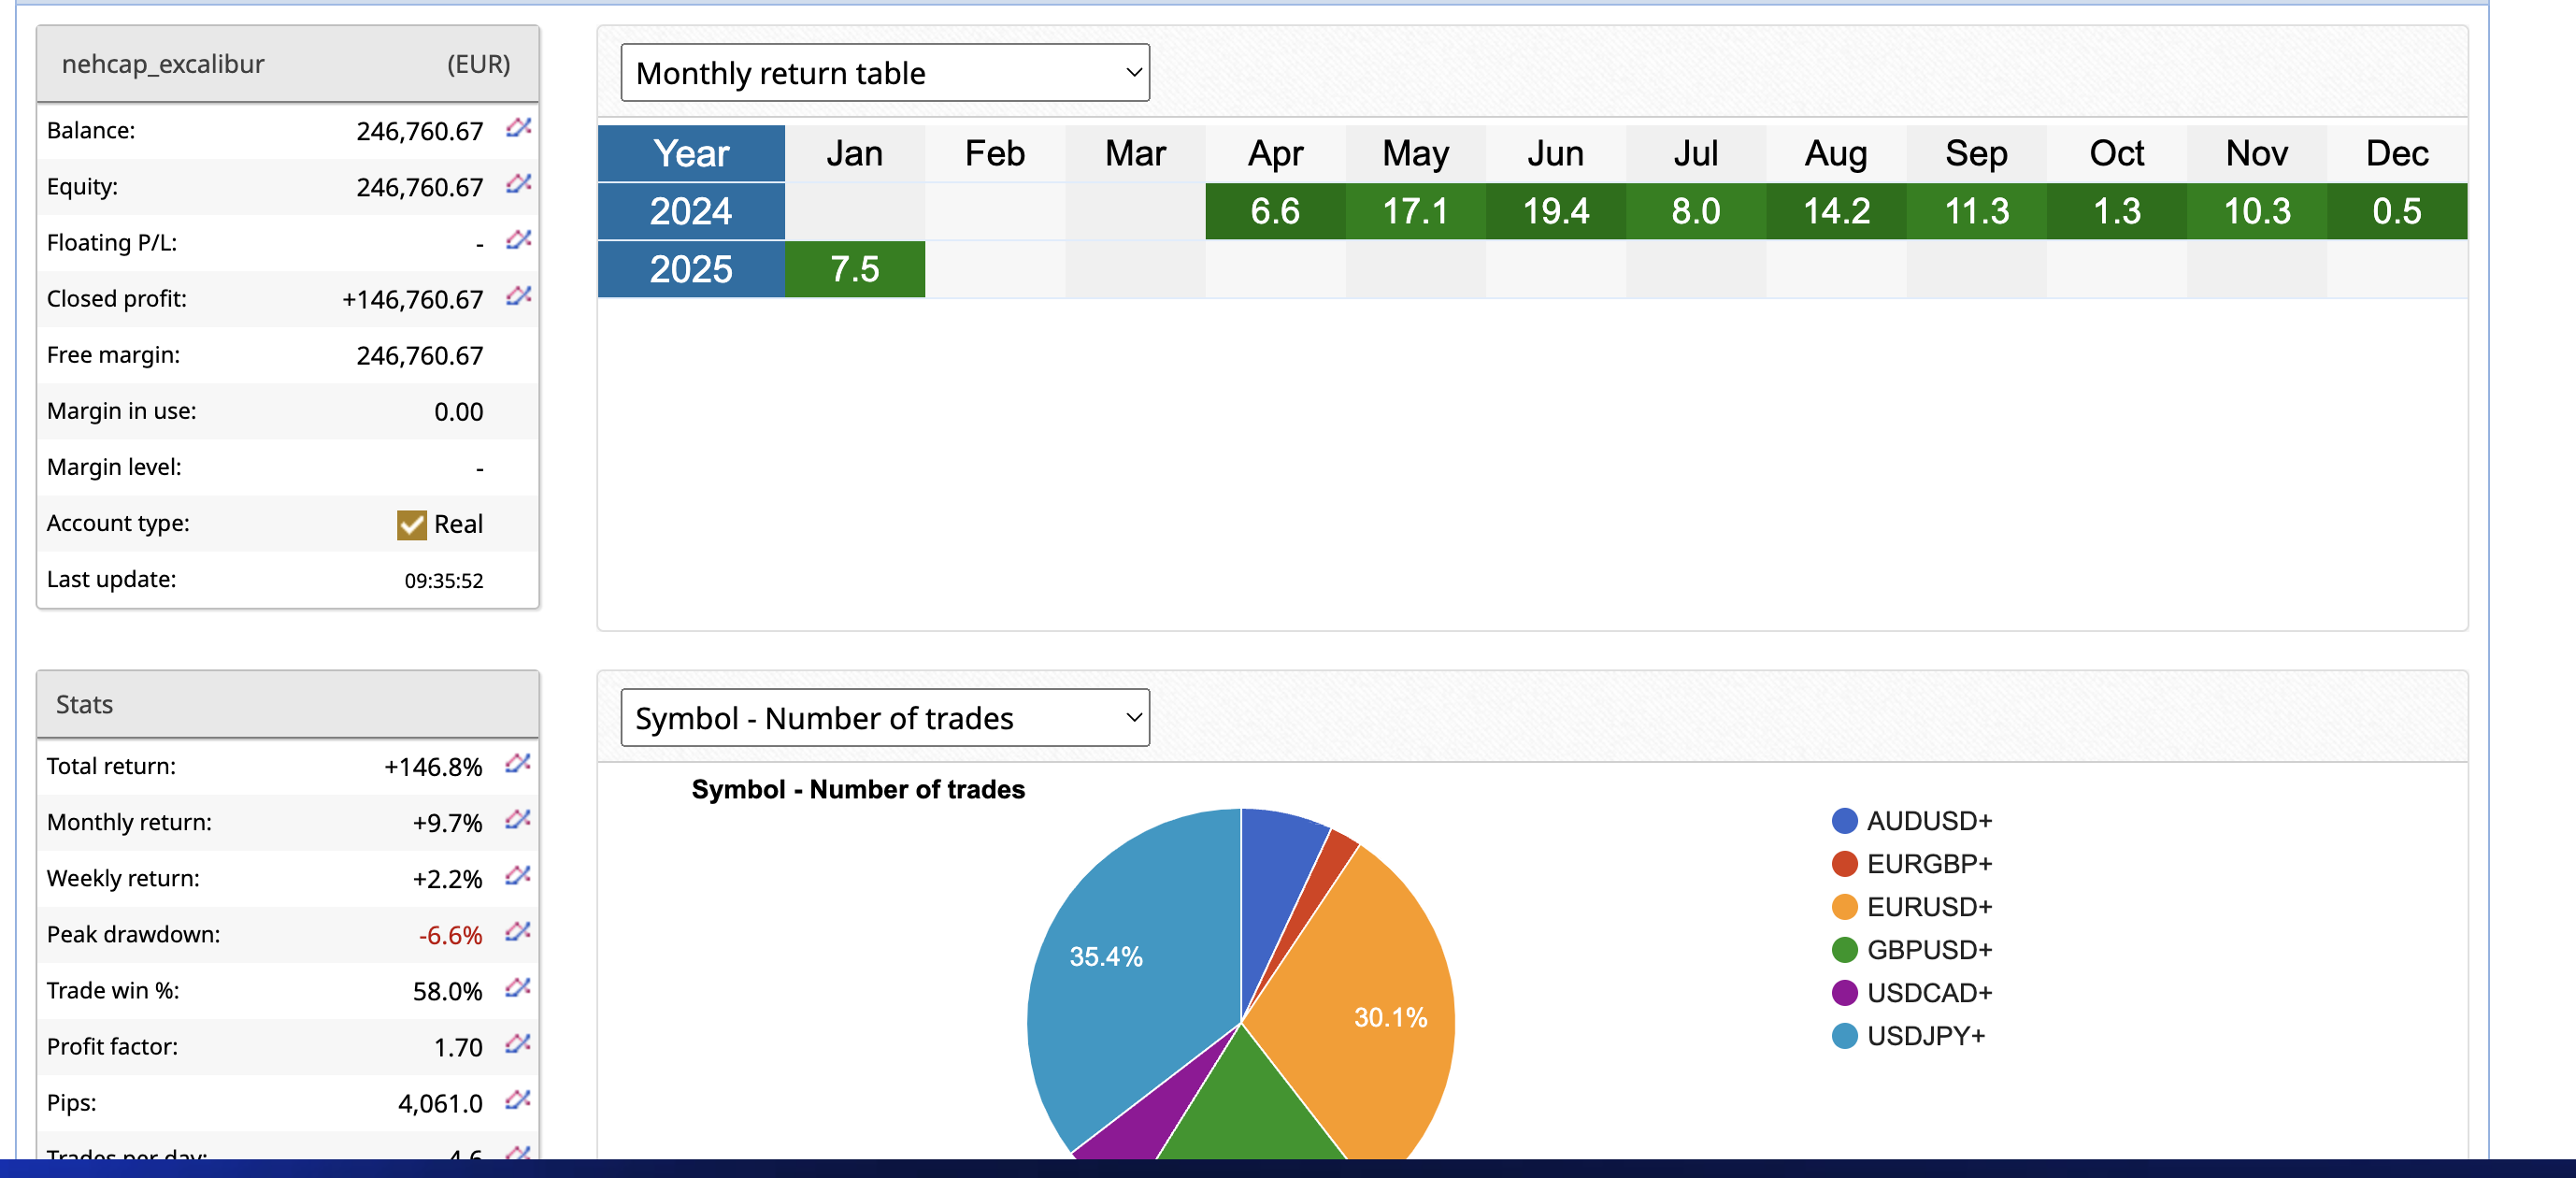Image resolution: width=2576 pixels, height=1178 pixels.
Task: Open the Peak drawdown chart icon
Action: 516,932
